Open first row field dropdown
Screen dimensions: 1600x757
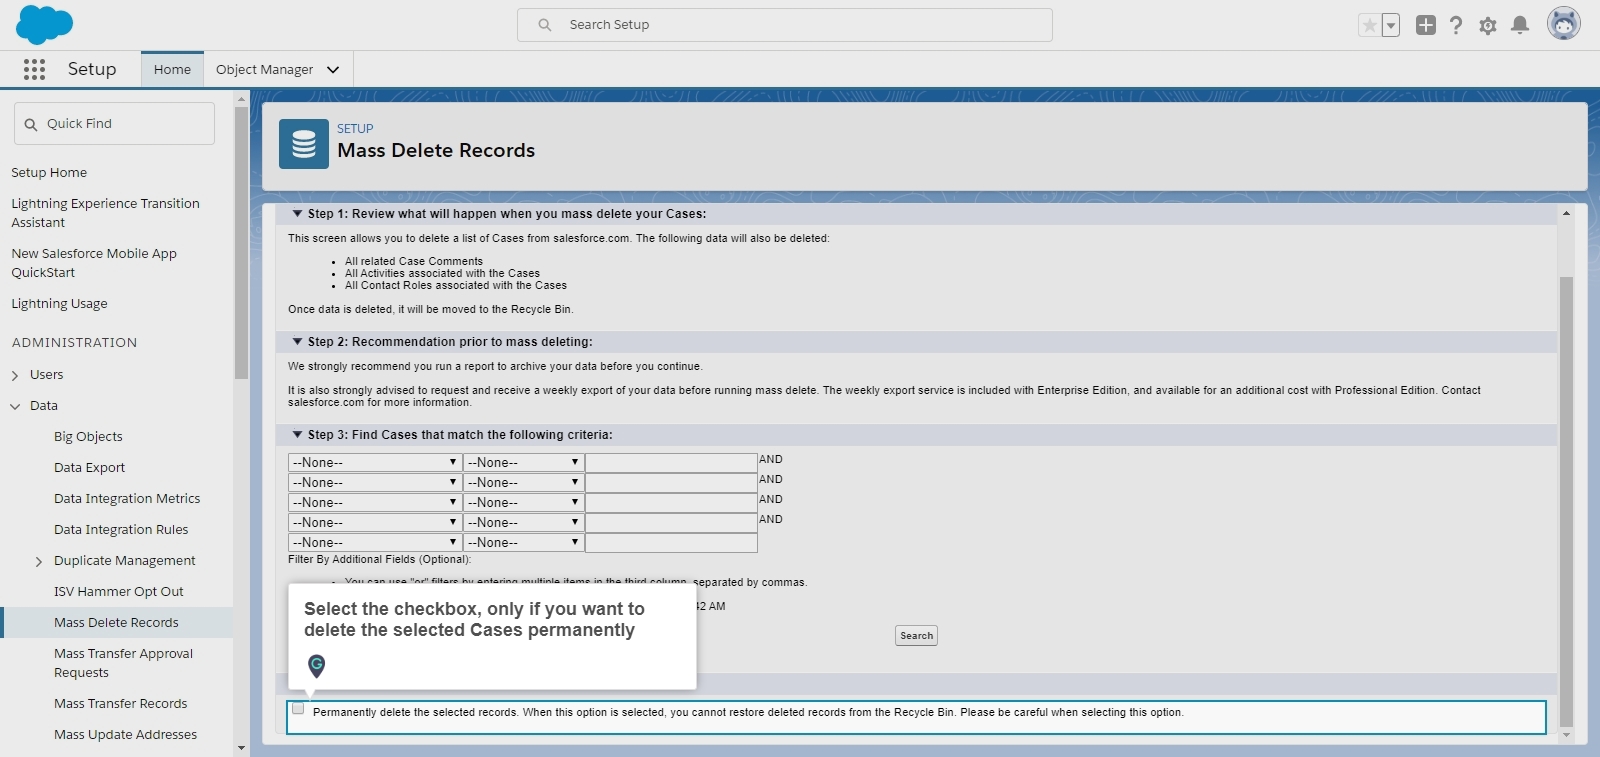click(374, 462)
